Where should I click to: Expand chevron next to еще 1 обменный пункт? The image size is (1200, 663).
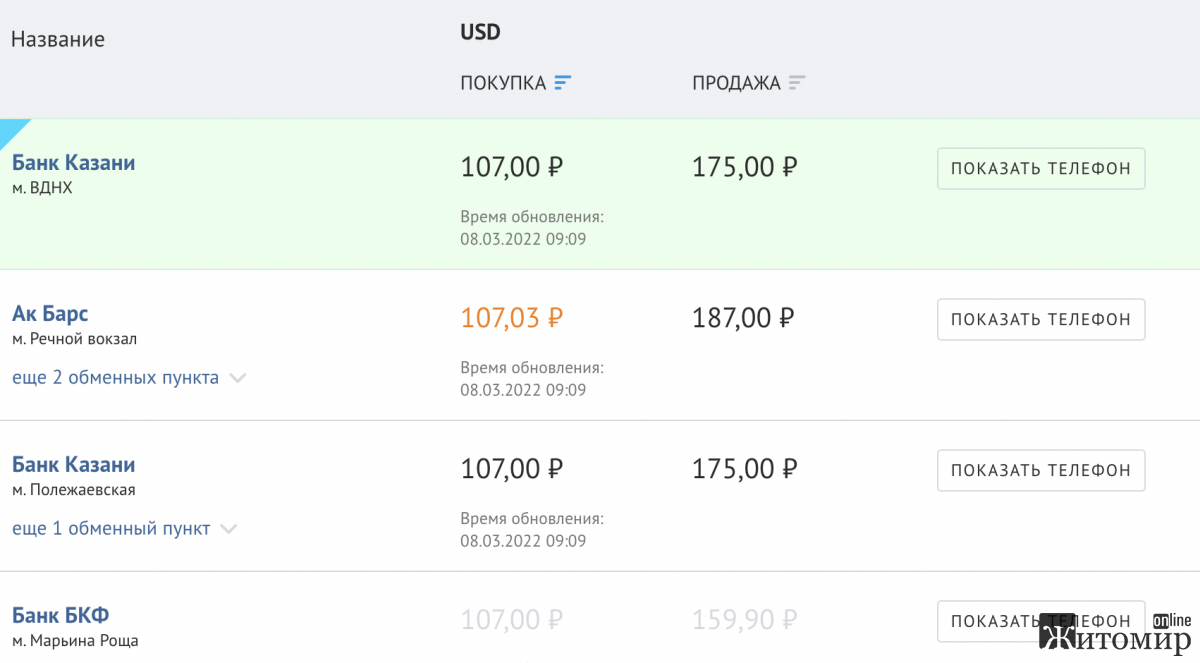(228, 529)
